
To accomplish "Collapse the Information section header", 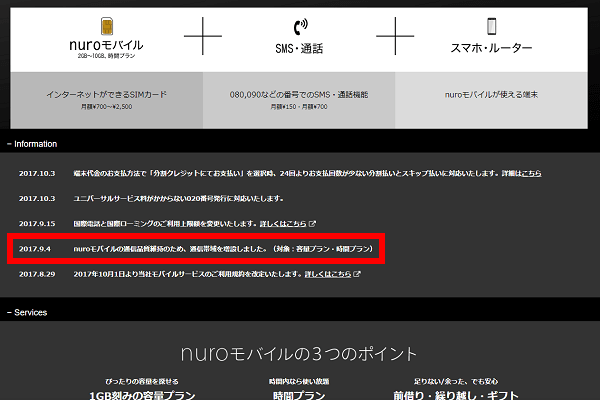I will (x=32, y=144).
